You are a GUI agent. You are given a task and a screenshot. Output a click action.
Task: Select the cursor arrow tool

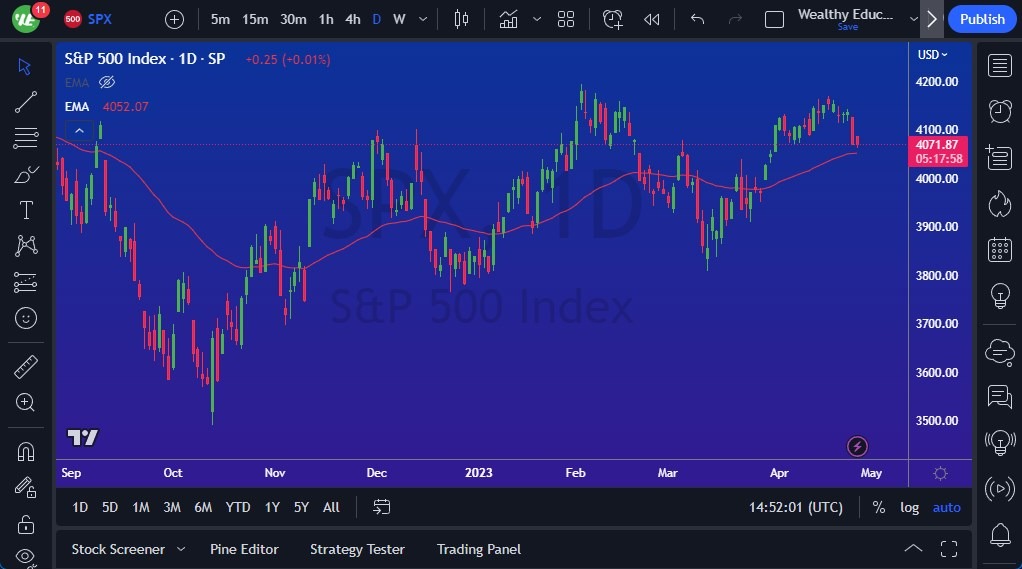(25, 66)
